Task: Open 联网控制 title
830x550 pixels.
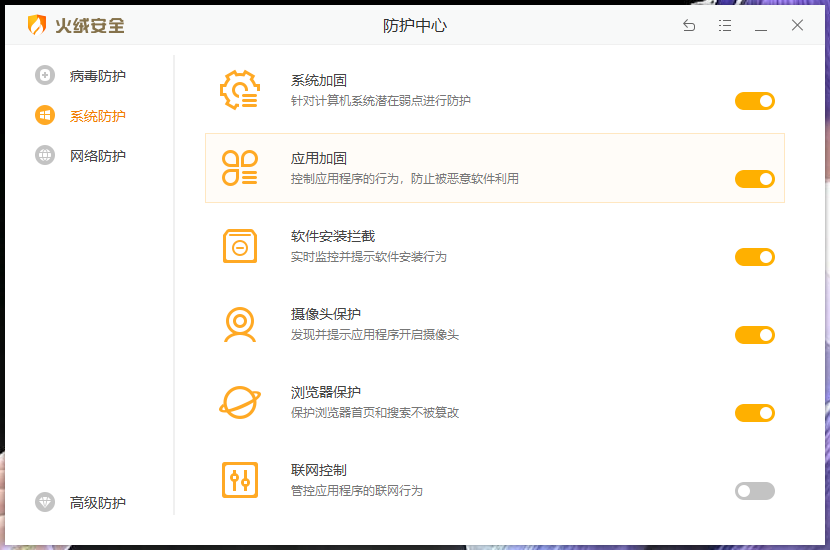Action: click(319, 470)
